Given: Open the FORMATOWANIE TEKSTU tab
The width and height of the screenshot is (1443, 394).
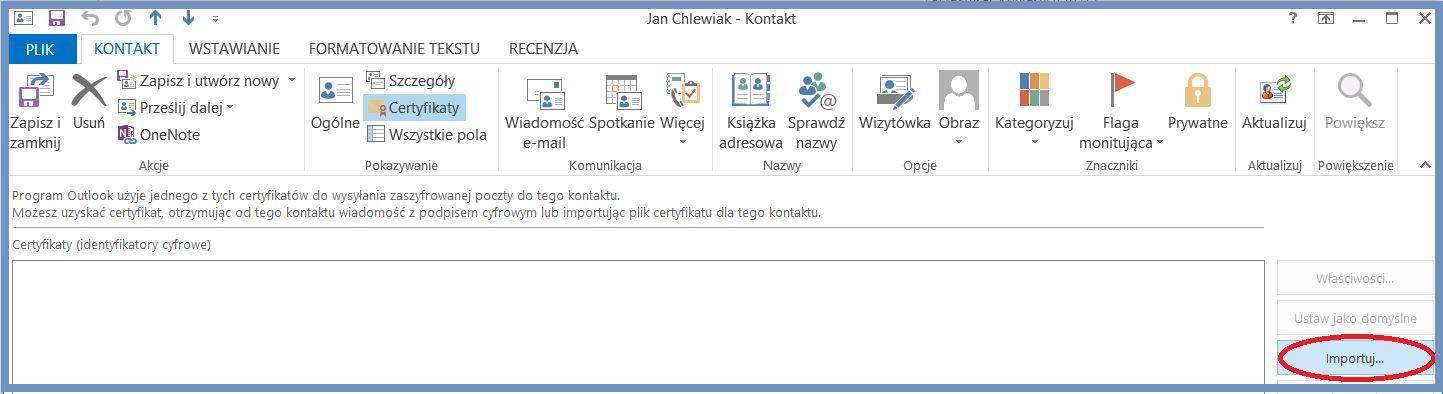Looking at the screenshot, I should (394, 48).
